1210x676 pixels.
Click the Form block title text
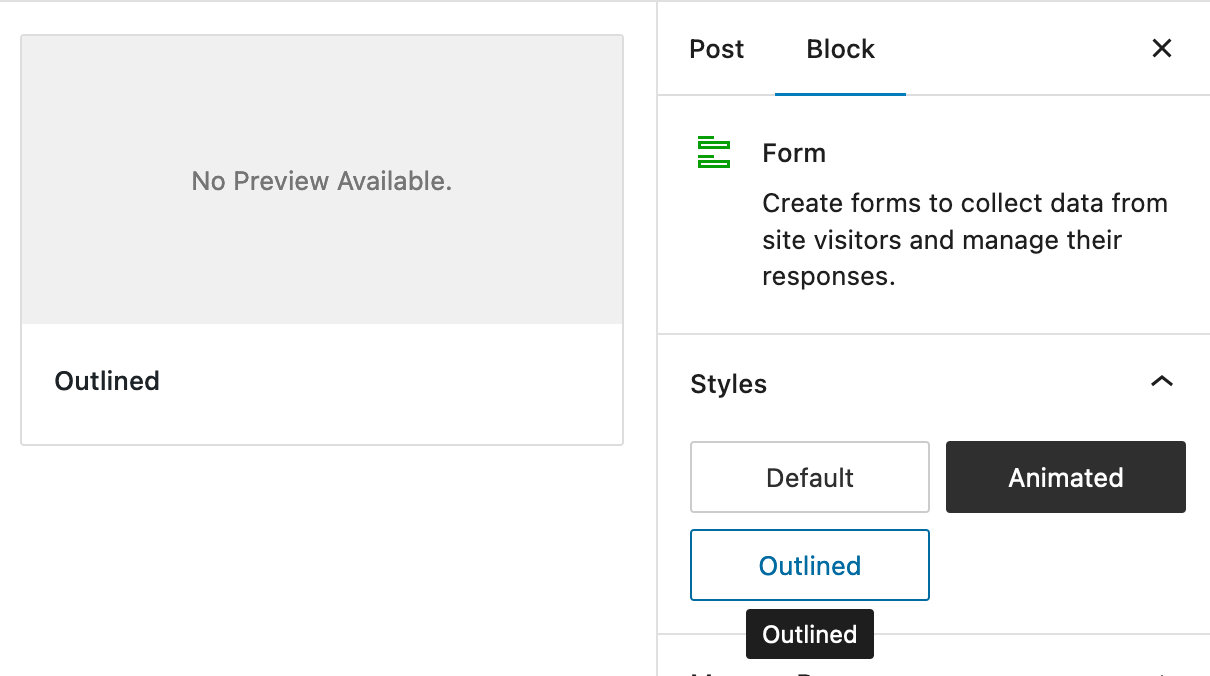[793, 152]
